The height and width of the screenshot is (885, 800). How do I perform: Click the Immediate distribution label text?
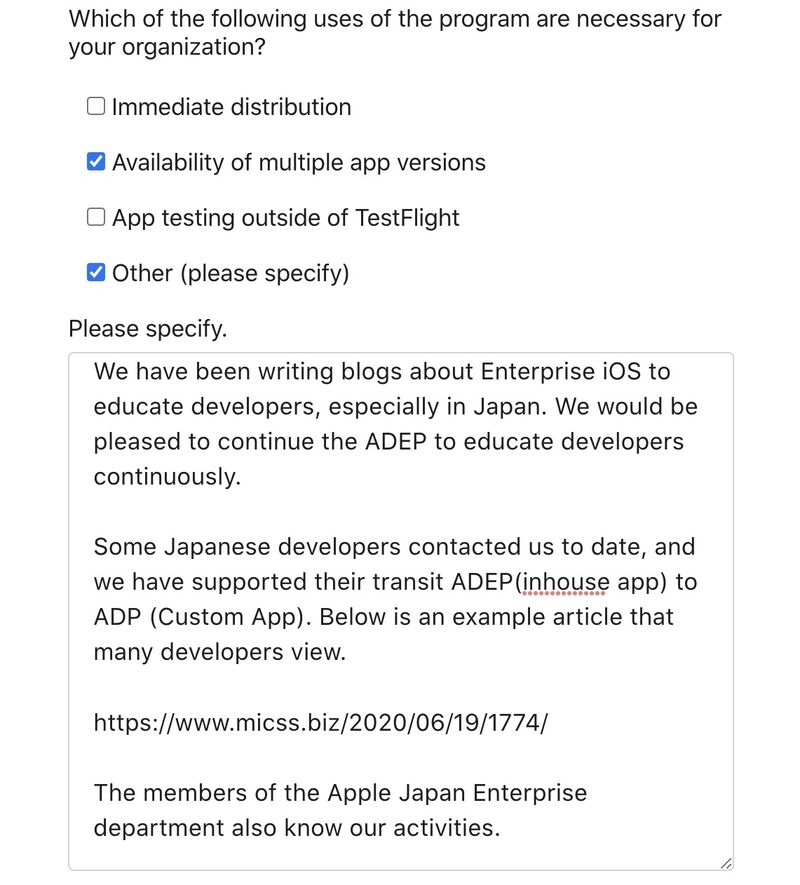[231, 107]
